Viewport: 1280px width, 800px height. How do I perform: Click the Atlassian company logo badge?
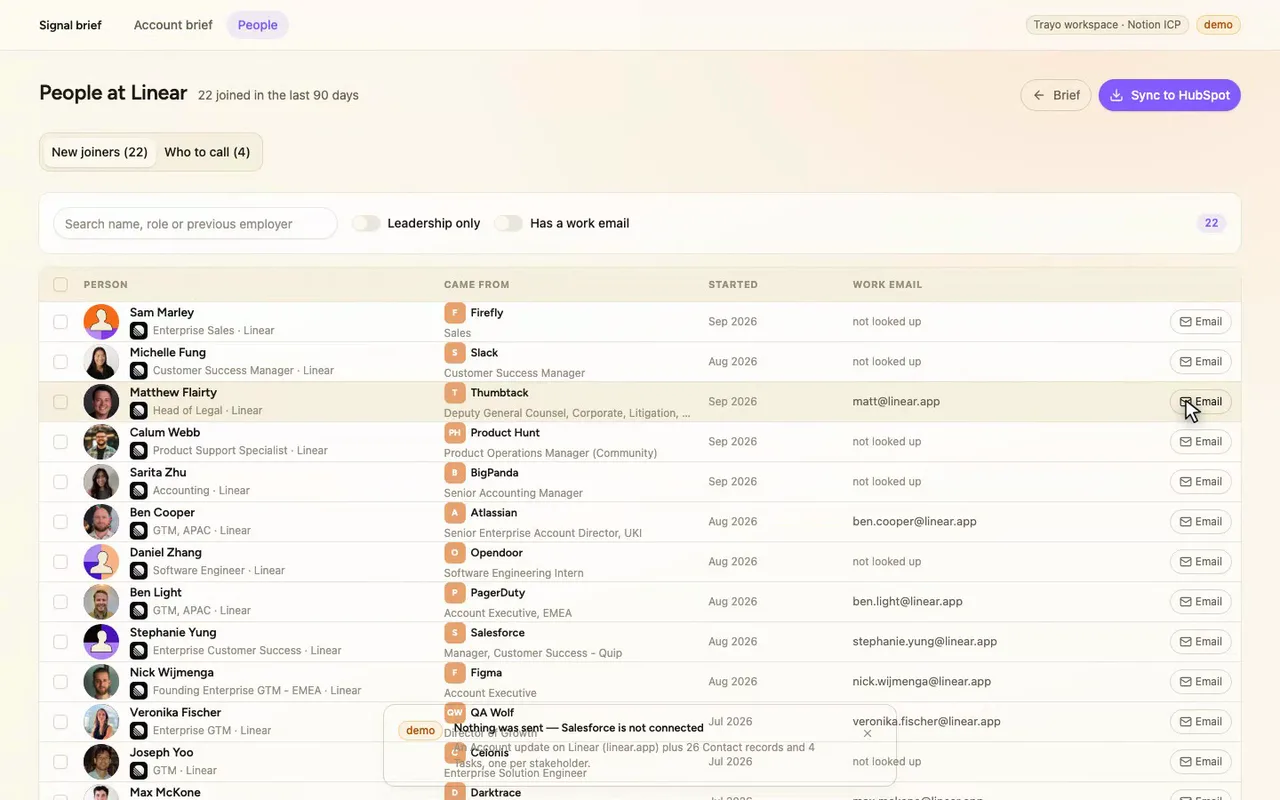[x=455, y=513]
